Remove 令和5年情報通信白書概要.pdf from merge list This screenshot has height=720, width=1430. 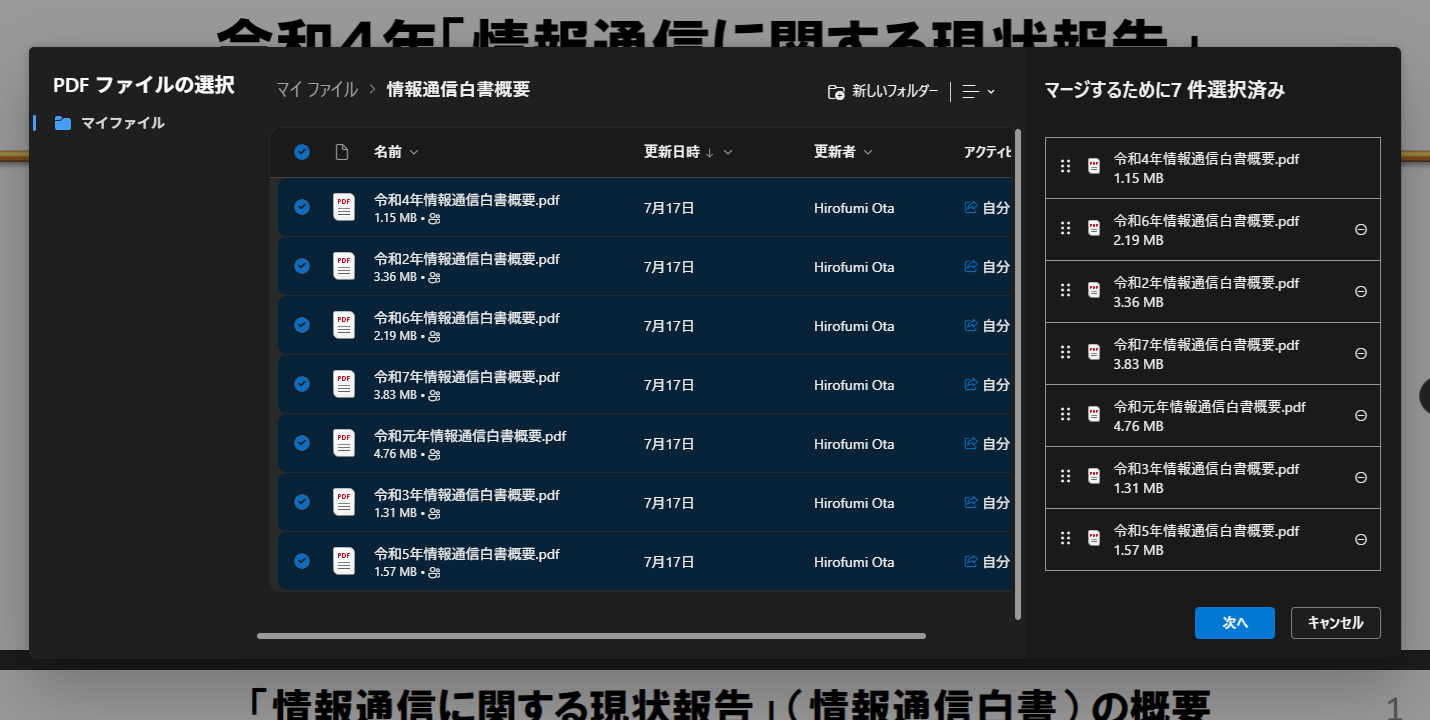(x=1360, y=539)
